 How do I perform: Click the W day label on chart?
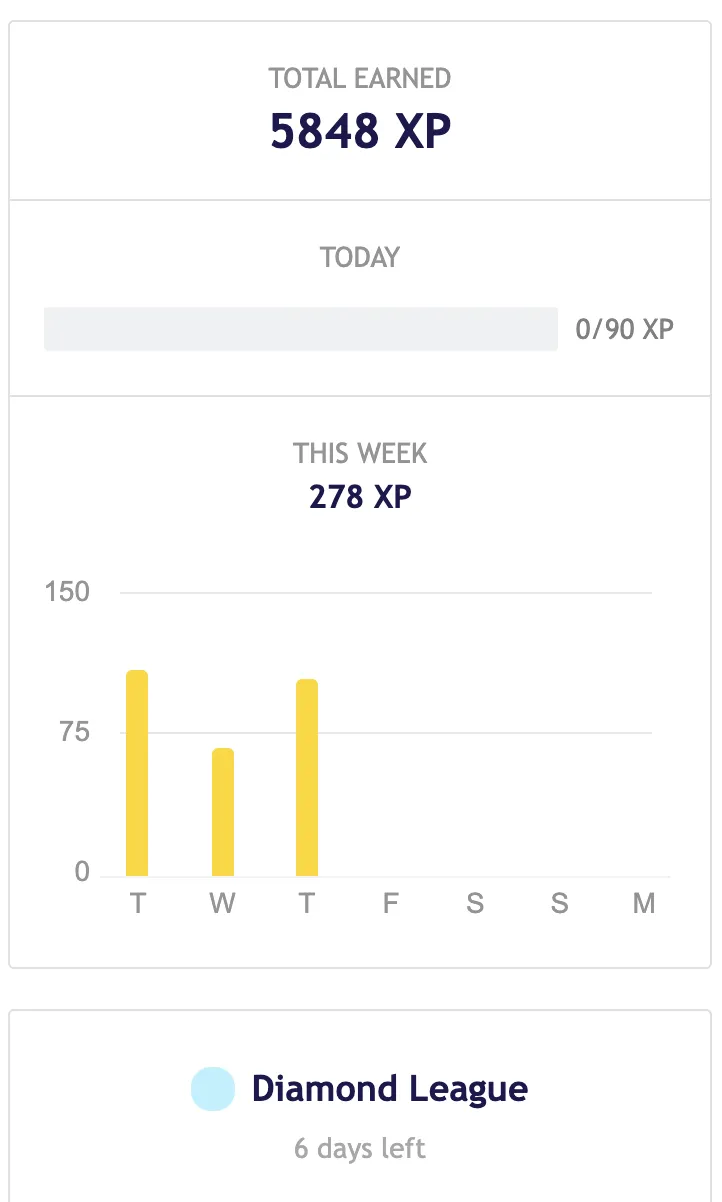tap(222, 904)
